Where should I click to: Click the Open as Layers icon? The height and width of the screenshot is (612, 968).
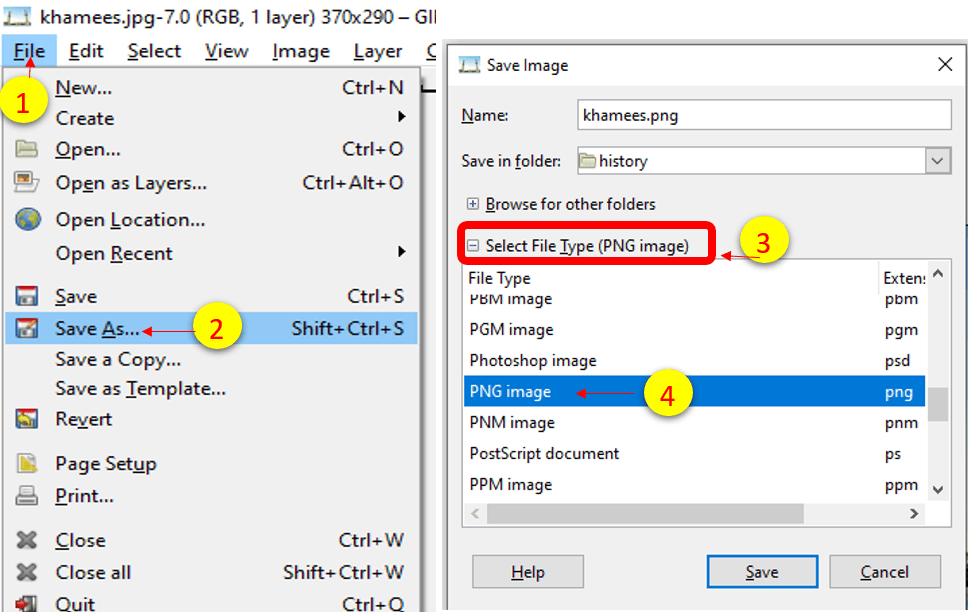[27, 182]
